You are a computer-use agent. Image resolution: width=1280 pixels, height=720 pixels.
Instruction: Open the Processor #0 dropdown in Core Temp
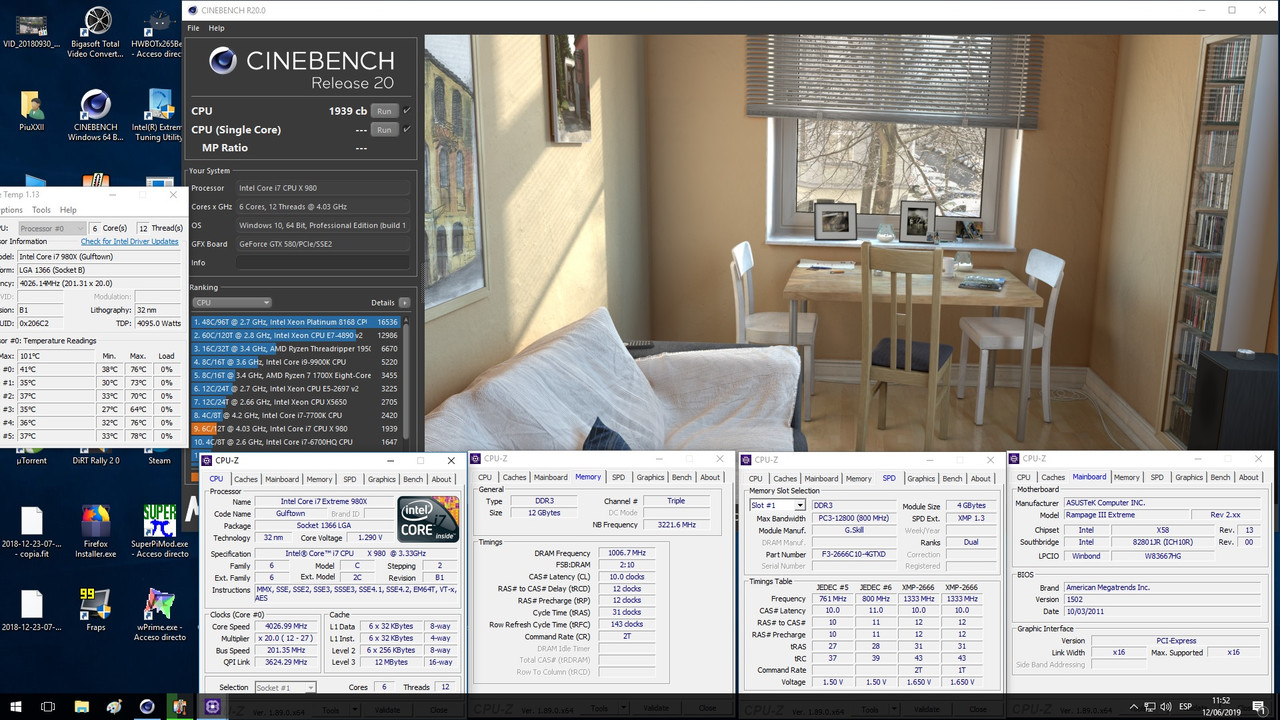click(50, 228)
